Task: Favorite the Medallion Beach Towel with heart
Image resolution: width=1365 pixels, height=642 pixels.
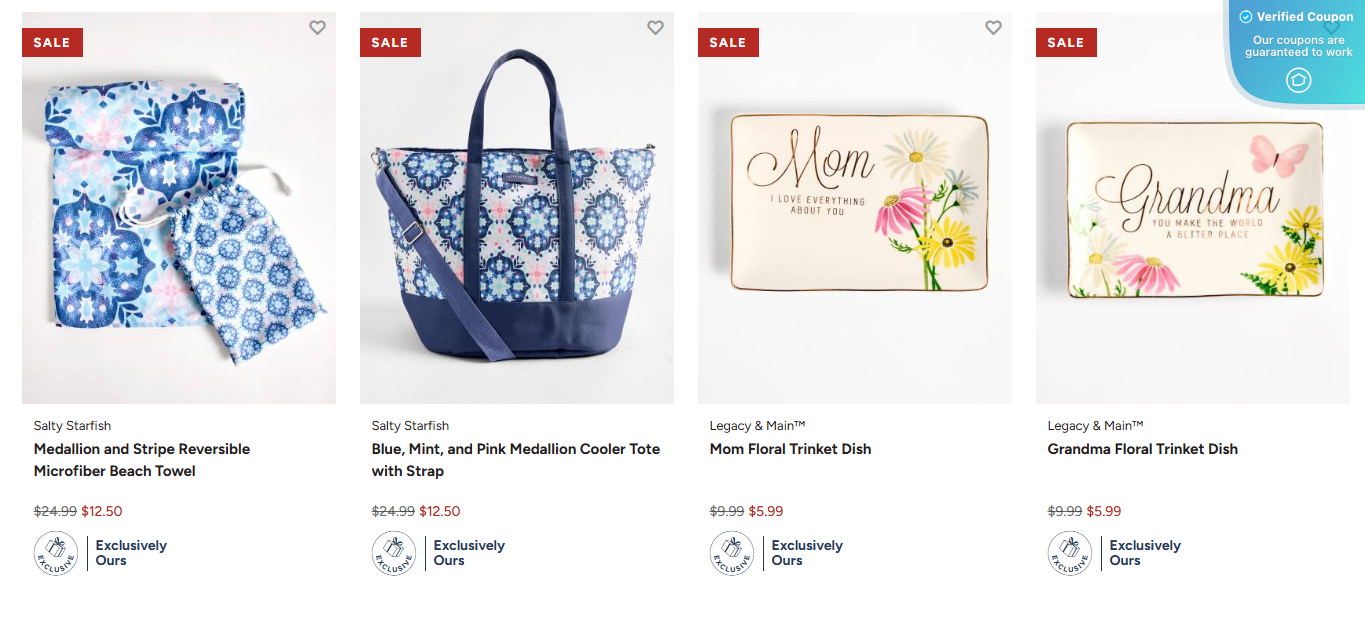Action: click(x=317, y=28)
